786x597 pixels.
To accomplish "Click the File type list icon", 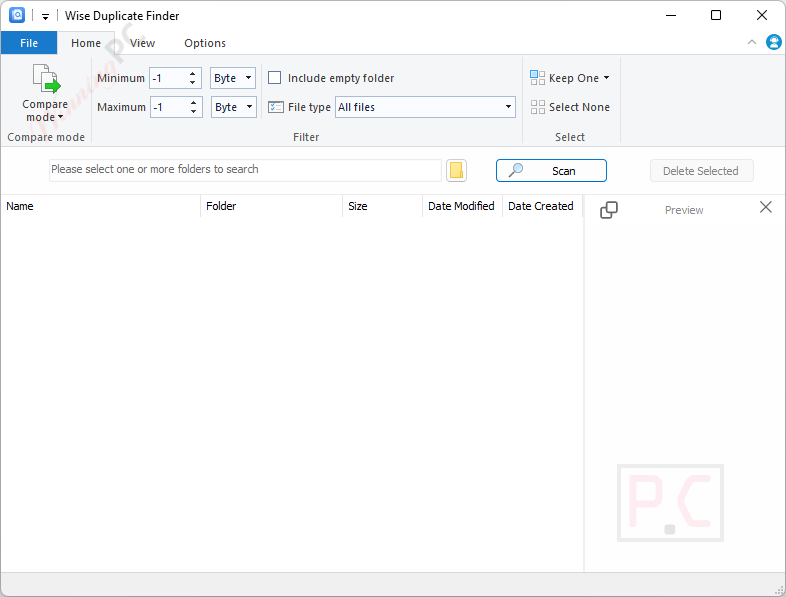I will click(x=276, y=107).
